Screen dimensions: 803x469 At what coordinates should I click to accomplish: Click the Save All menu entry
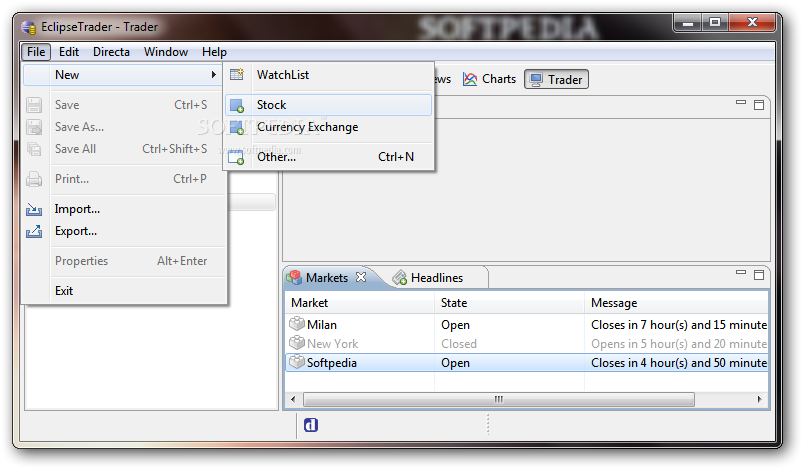[x=124, y=149]
